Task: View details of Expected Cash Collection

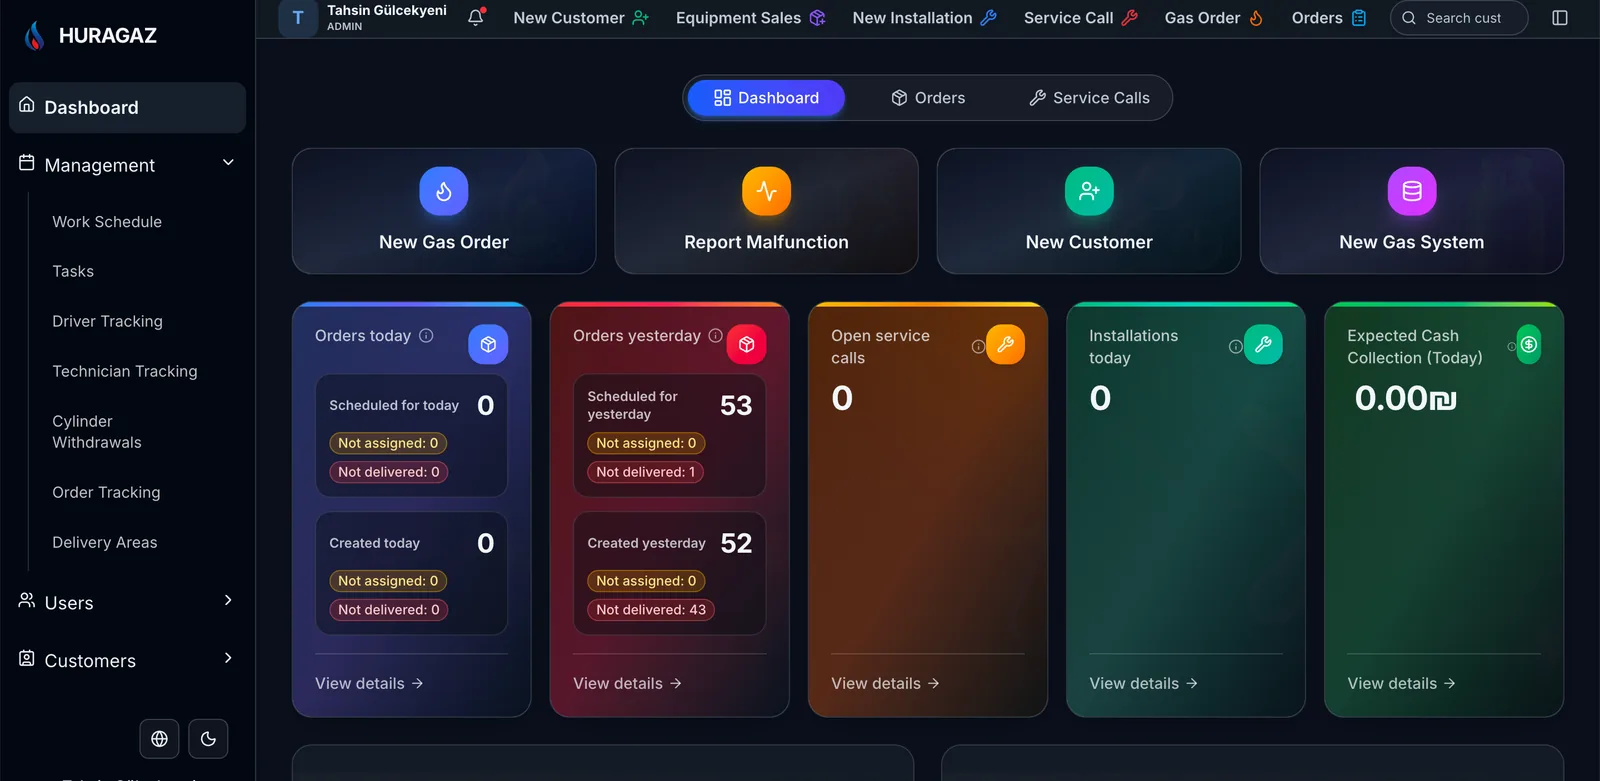Action: click(x=1401, y=684)
